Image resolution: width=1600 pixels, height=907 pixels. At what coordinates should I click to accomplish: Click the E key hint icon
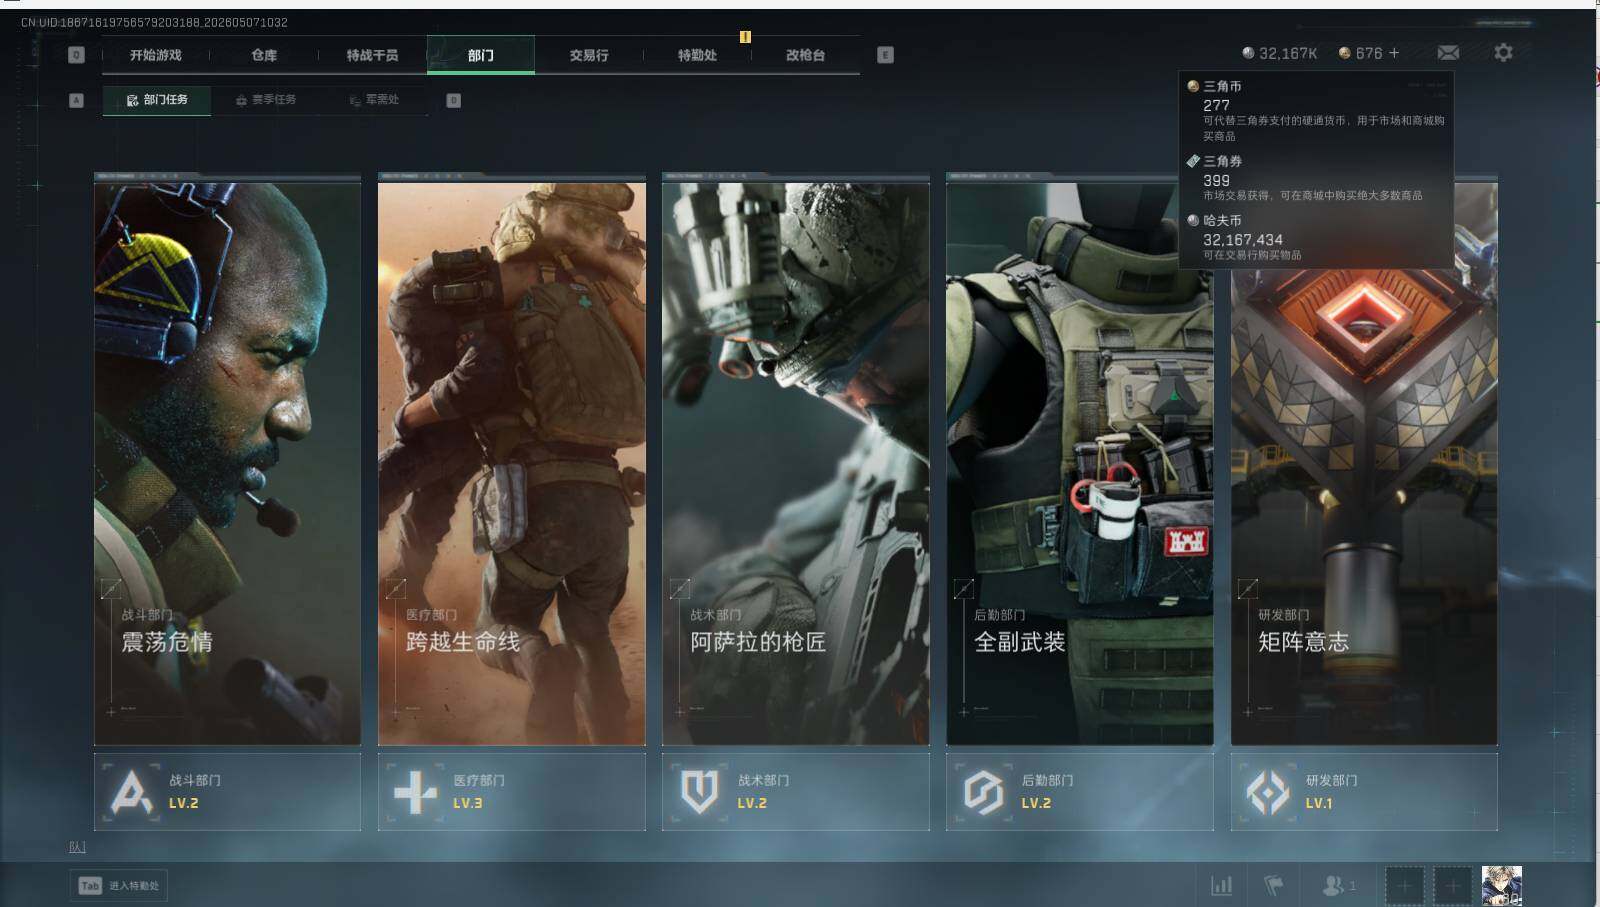point(885,55)
